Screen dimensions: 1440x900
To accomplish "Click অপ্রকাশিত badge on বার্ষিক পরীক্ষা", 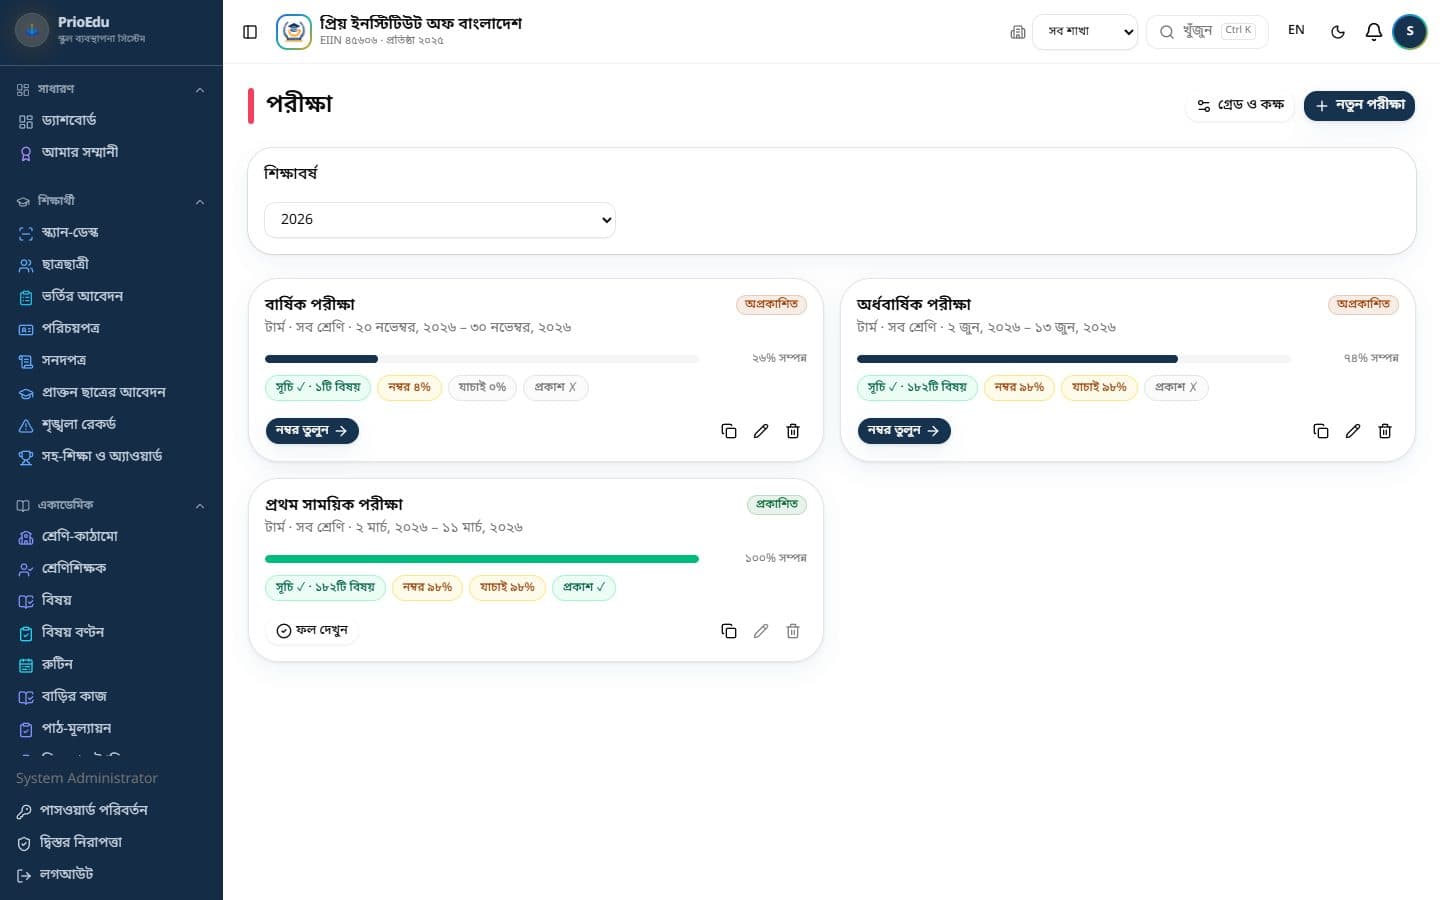I will click(771, 304).
